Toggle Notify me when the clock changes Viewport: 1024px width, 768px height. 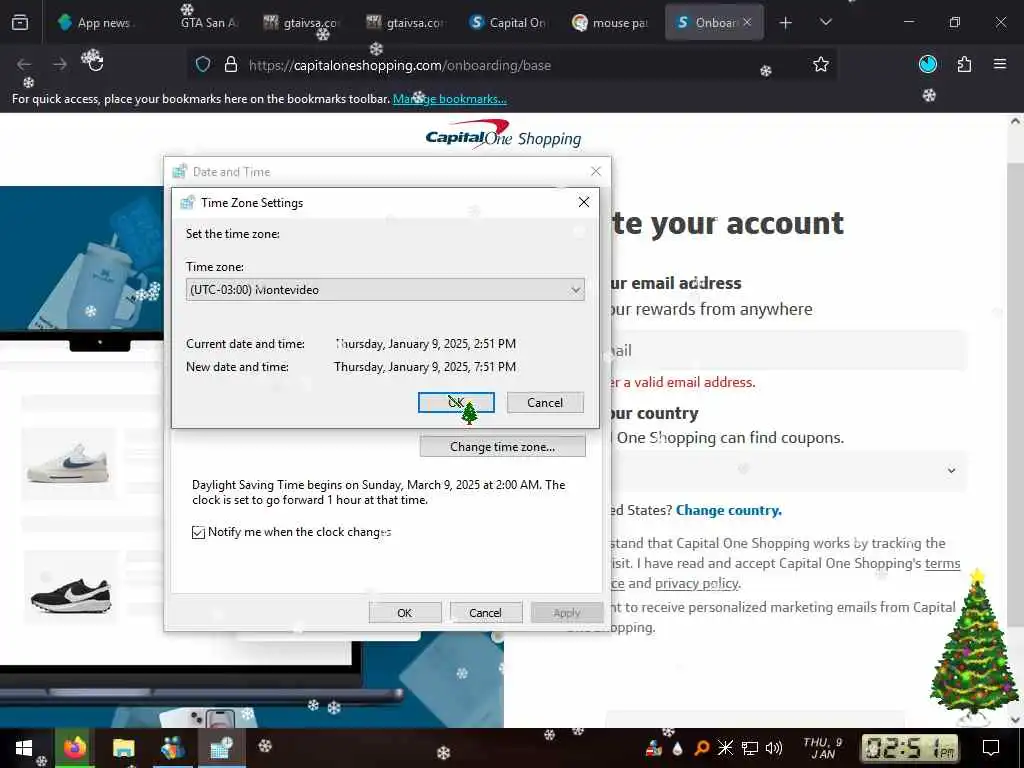(199, 532)
